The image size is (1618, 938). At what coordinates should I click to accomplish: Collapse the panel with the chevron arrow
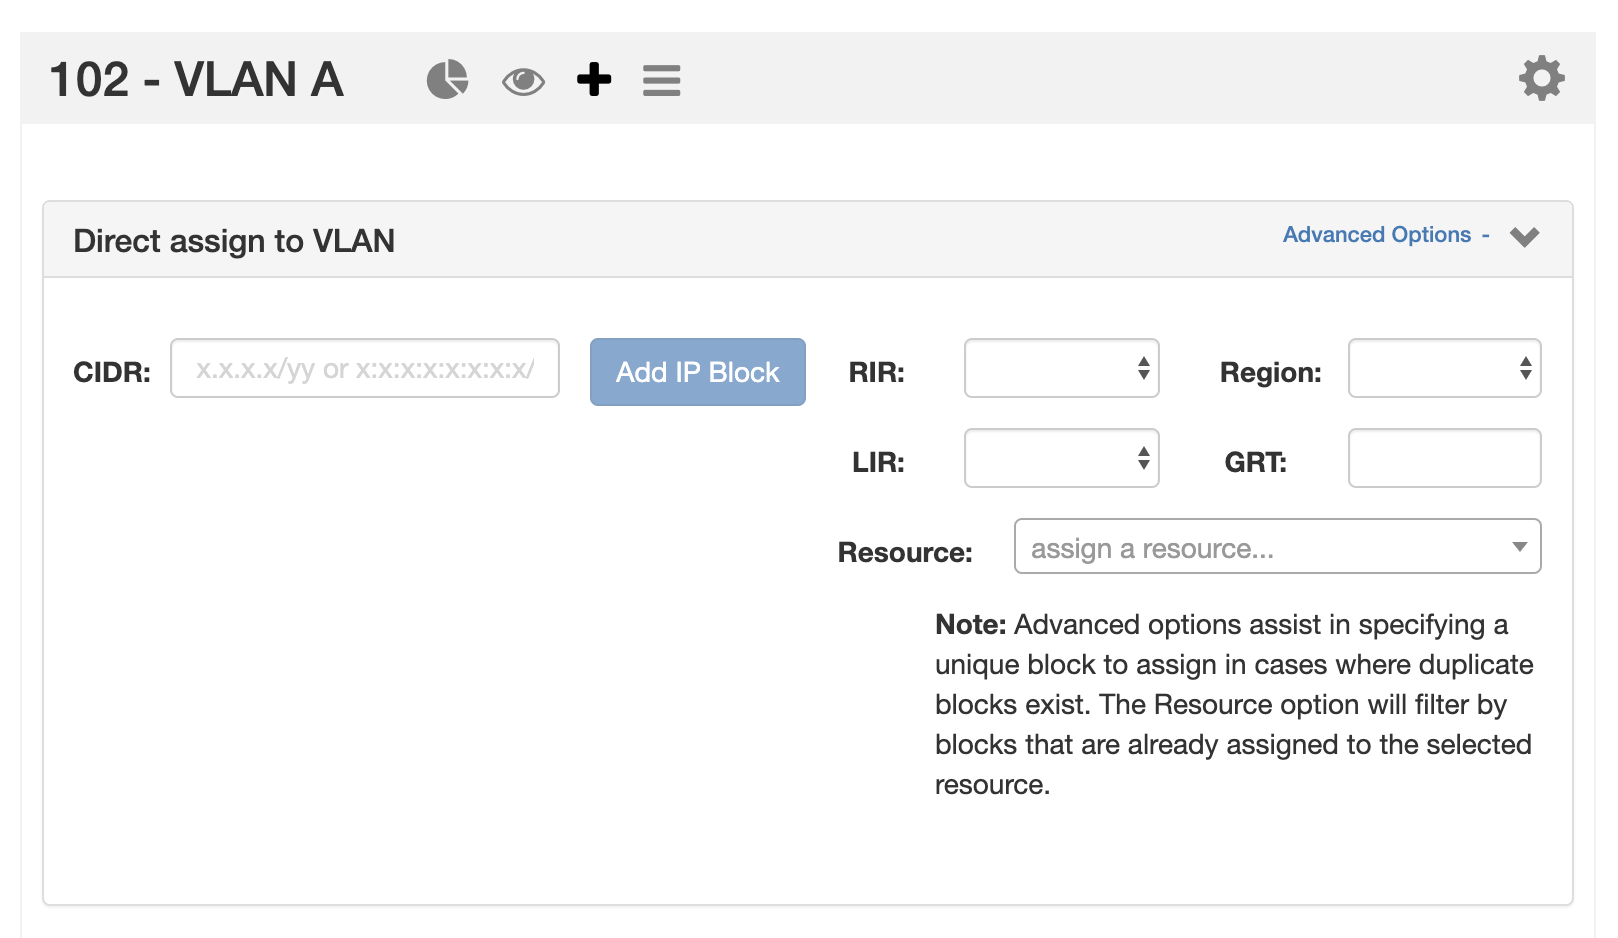point(1524,237)
